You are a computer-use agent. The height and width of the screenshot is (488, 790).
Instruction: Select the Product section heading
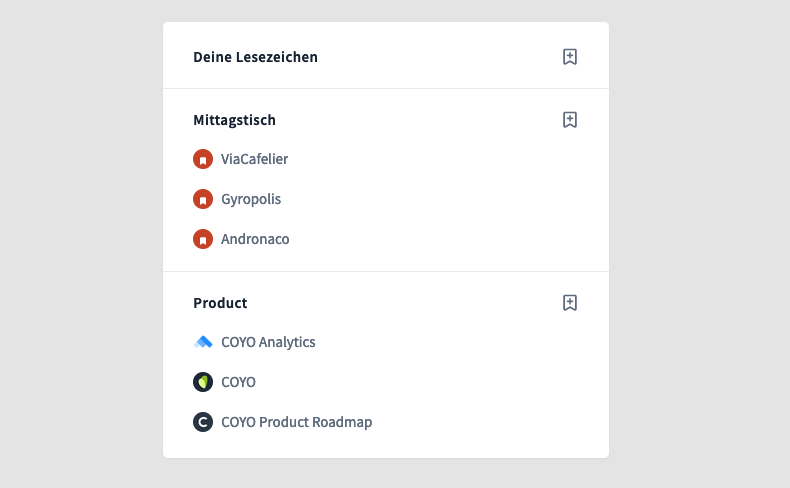coord(220,303)
